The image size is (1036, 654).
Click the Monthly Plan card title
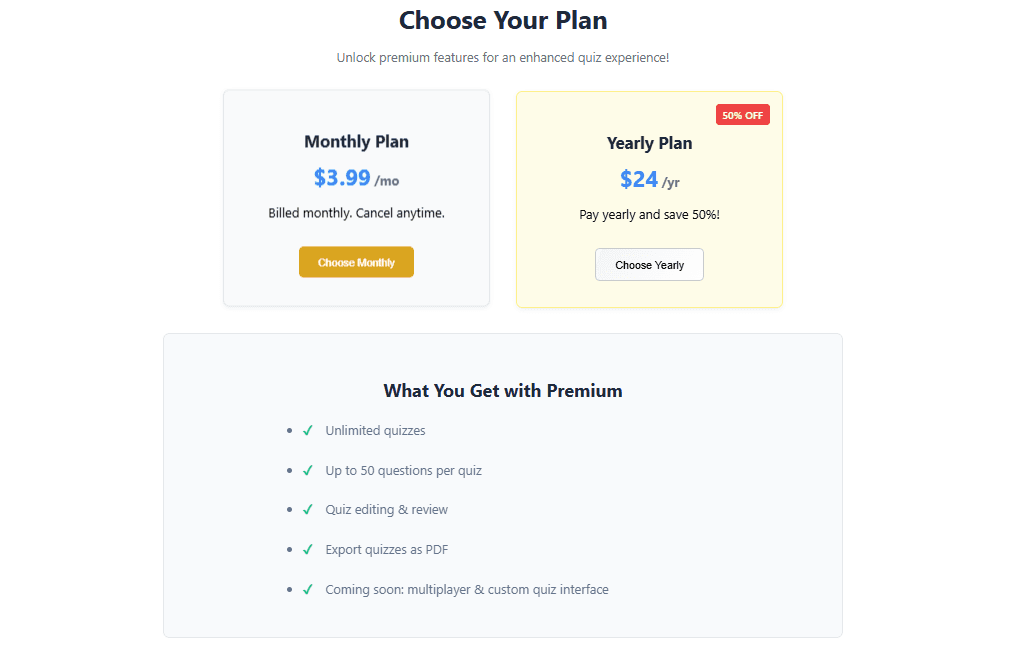pos(356,142)
